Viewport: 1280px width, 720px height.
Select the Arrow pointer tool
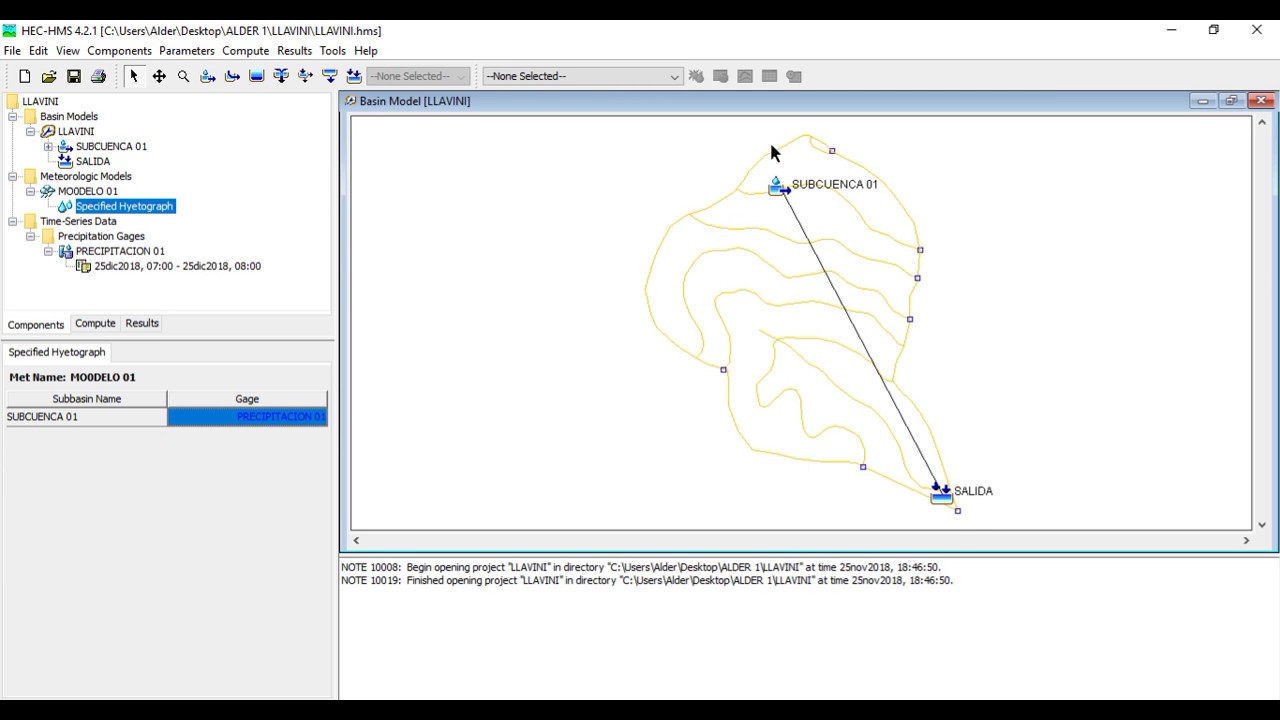[134, 76]
